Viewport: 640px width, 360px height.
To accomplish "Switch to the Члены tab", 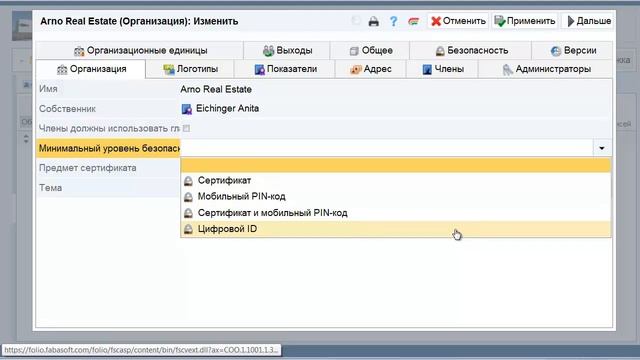I will click(x=442, y=69).
